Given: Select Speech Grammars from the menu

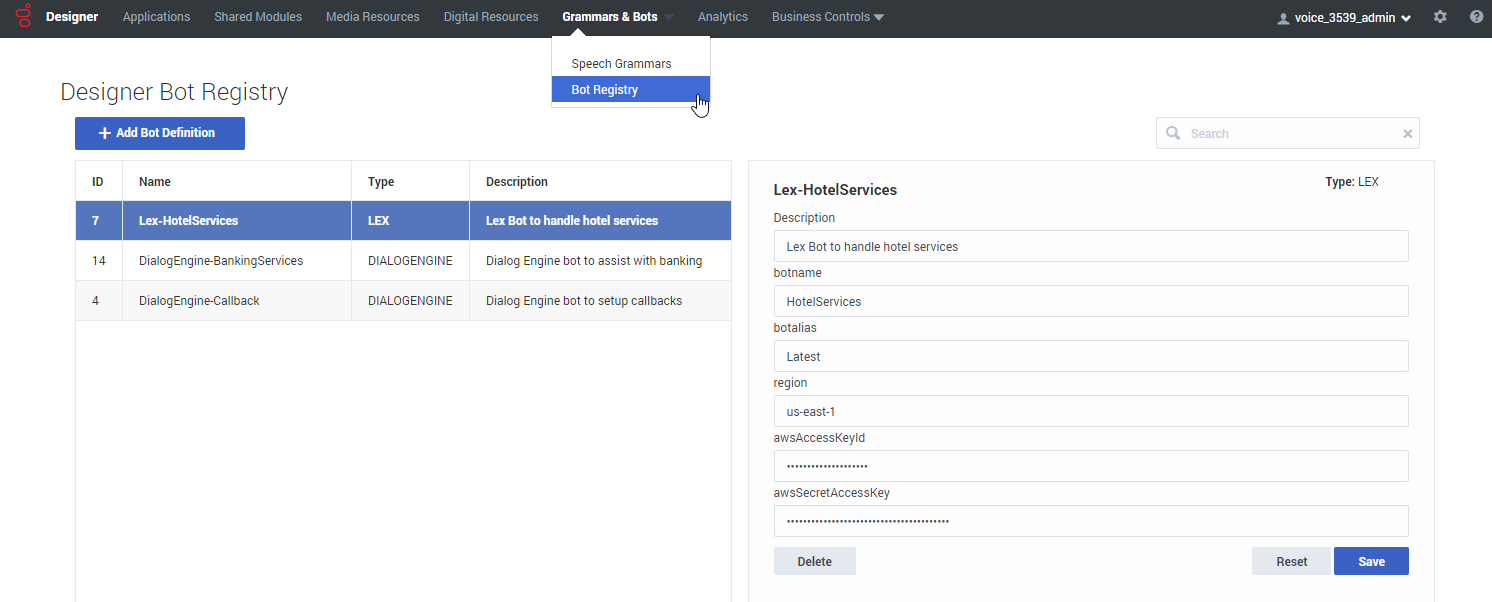Looking at the screenshot, I should click(x=621, y=64).
